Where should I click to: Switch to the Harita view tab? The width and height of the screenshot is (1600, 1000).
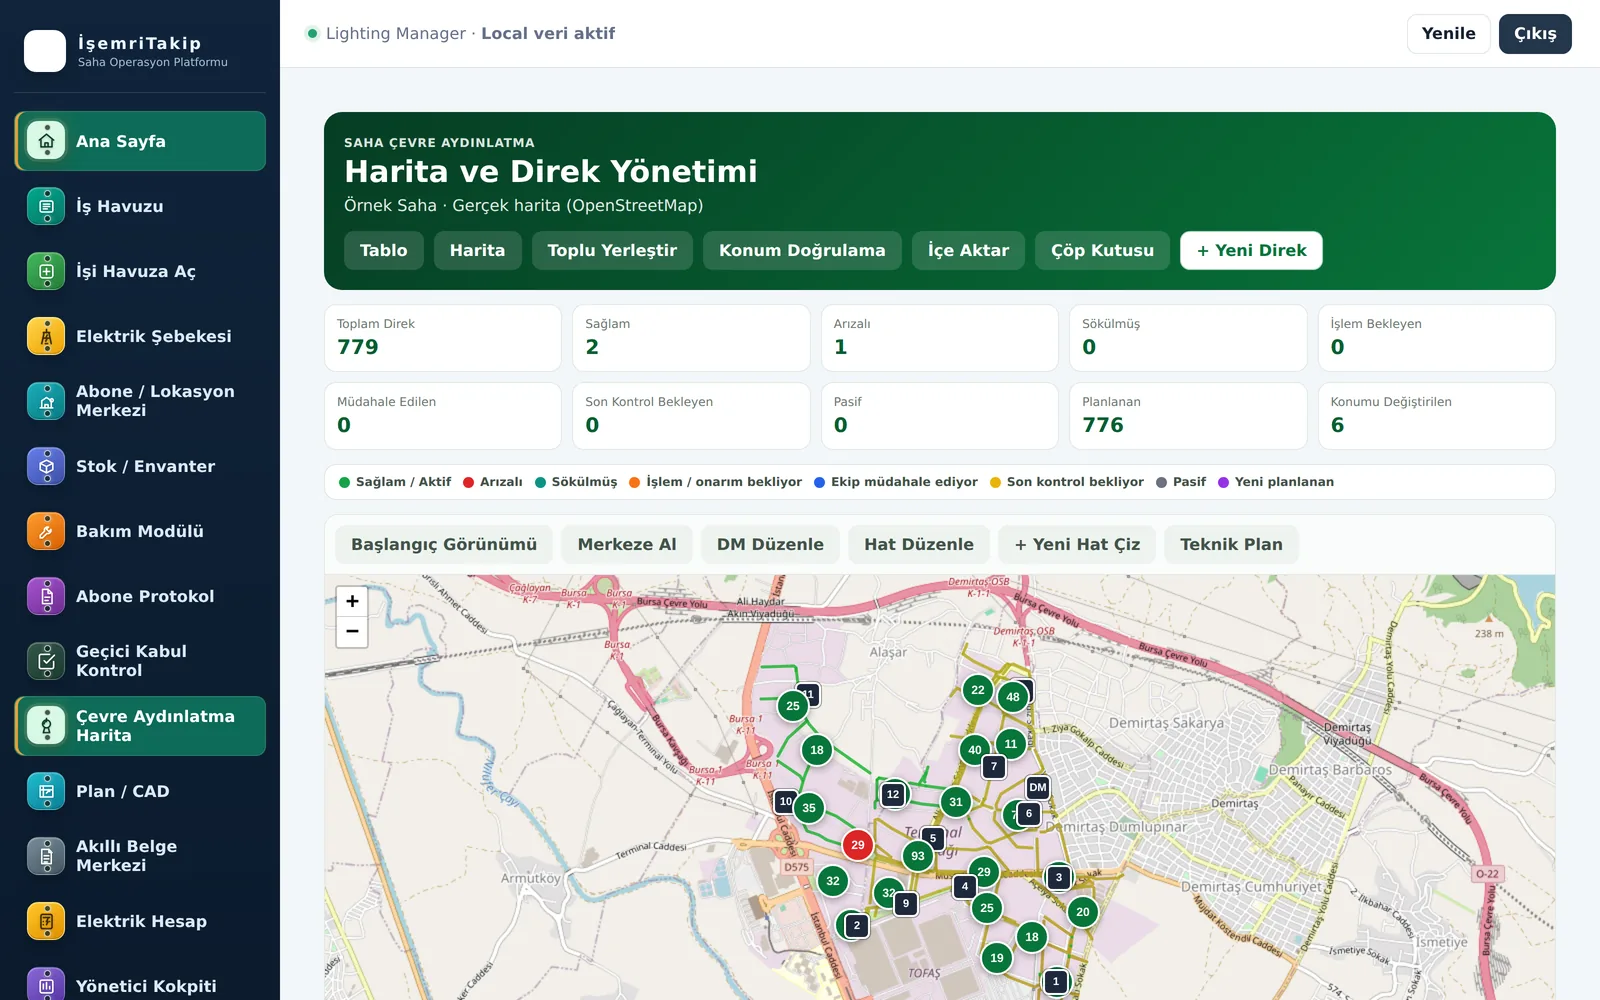(477, 250)
